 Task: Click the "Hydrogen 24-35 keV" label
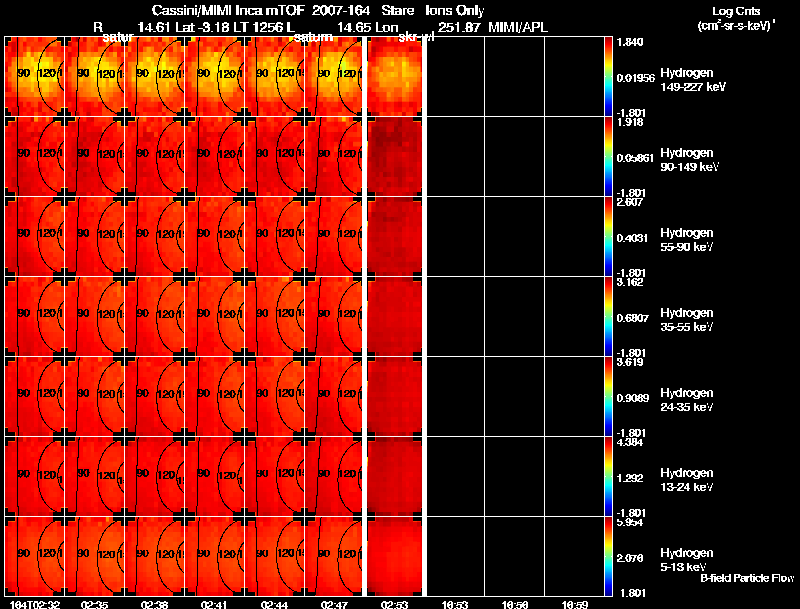pos(687,400)
